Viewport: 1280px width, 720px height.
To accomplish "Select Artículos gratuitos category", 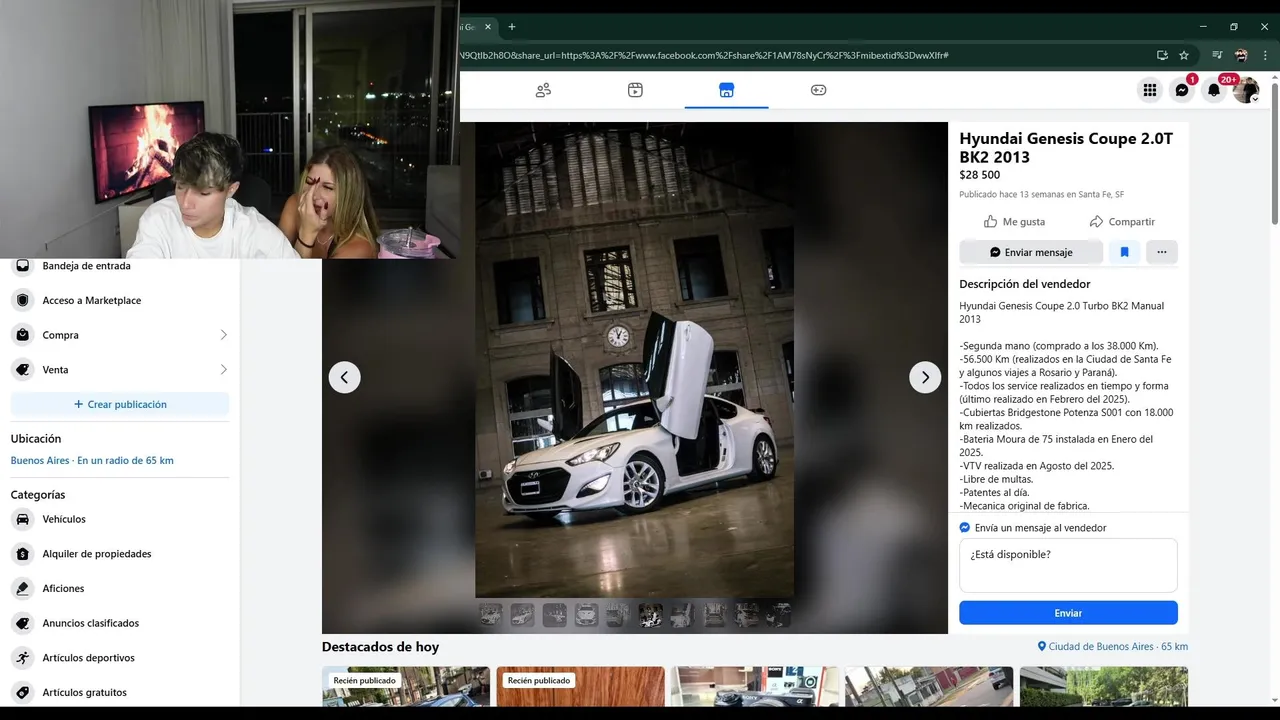I will click(x=120, y=692).
